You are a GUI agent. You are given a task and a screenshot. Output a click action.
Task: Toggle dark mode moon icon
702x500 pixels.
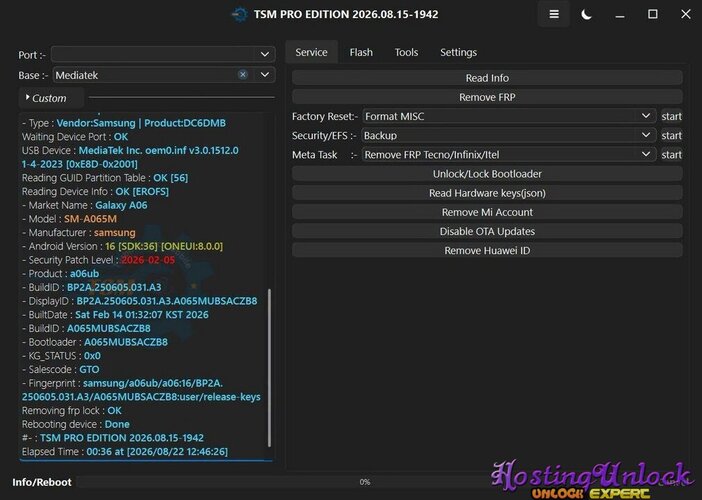pyautogui.click(x=586, y=14)
